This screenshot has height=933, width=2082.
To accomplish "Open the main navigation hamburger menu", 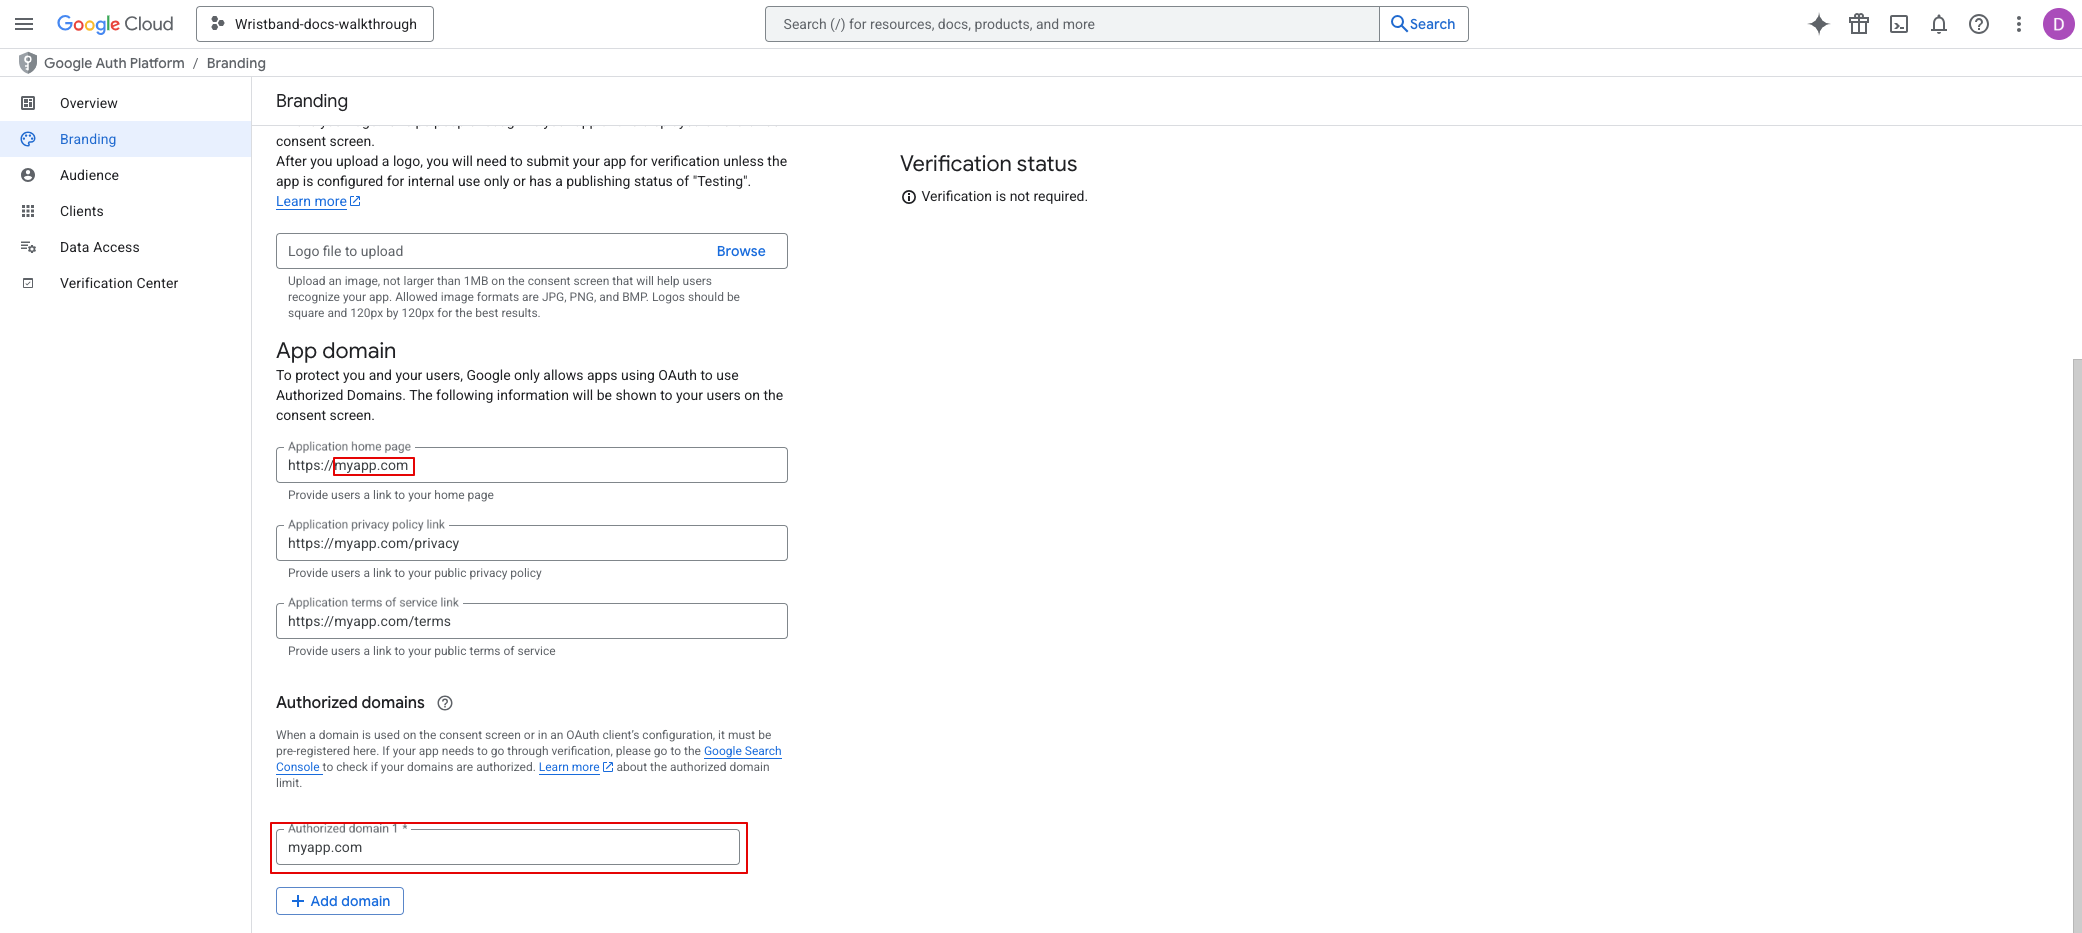I will tap(24, 24).
